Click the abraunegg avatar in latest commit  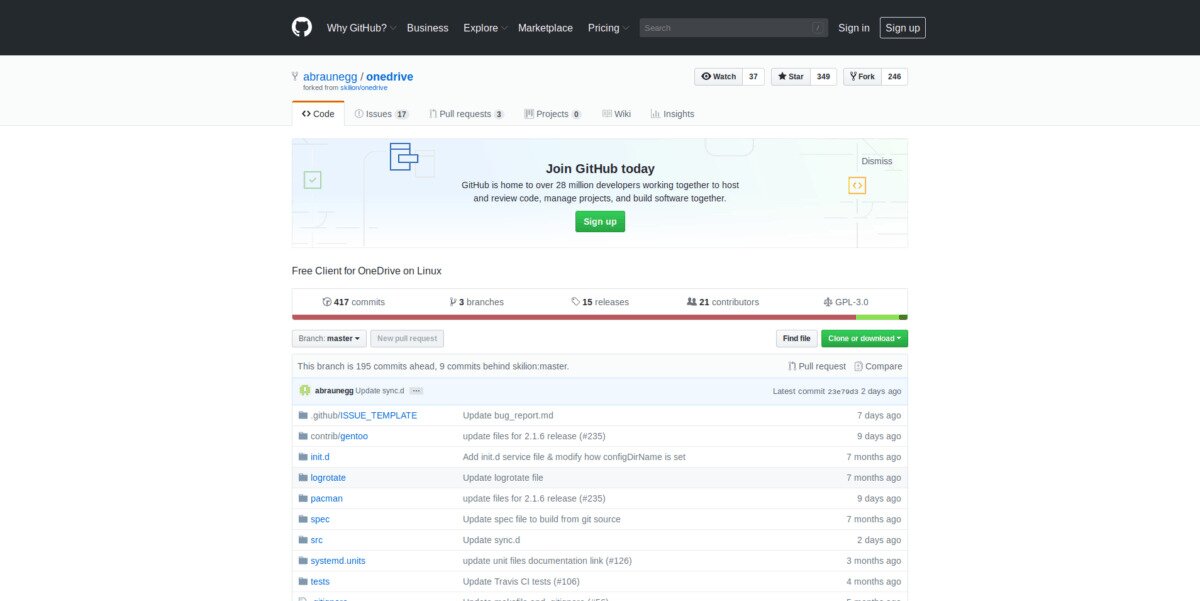pyautogui.click(x=305, y=390)
